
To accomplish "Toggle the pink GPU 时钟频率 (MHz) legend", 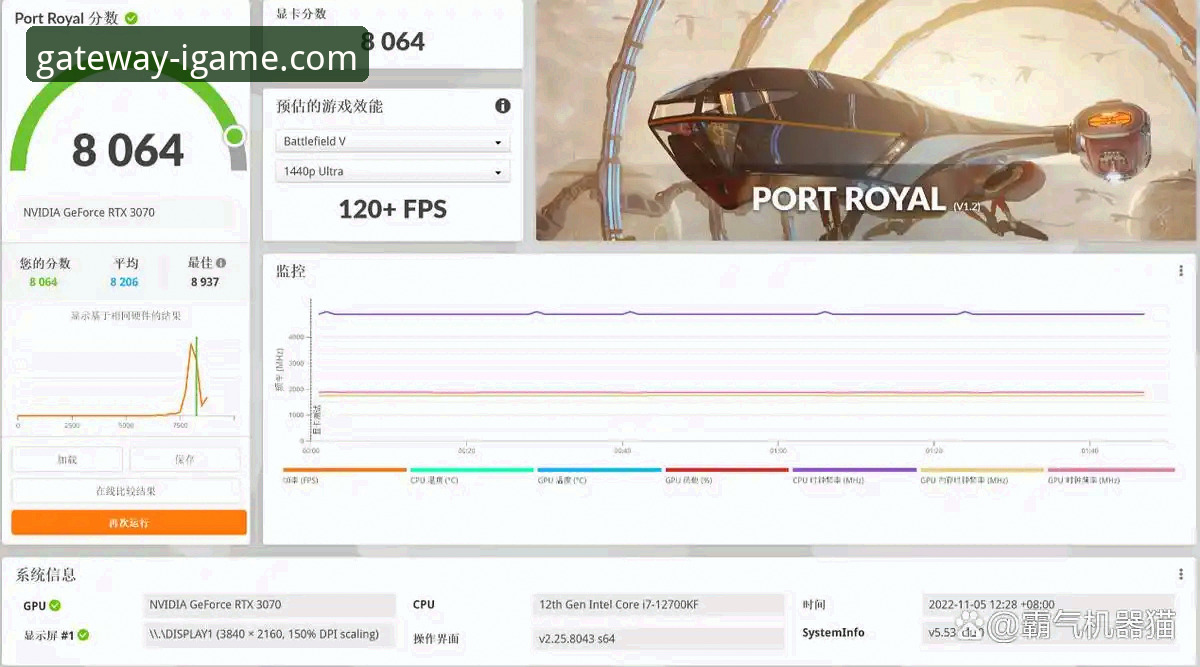I will click(1111, 476).
